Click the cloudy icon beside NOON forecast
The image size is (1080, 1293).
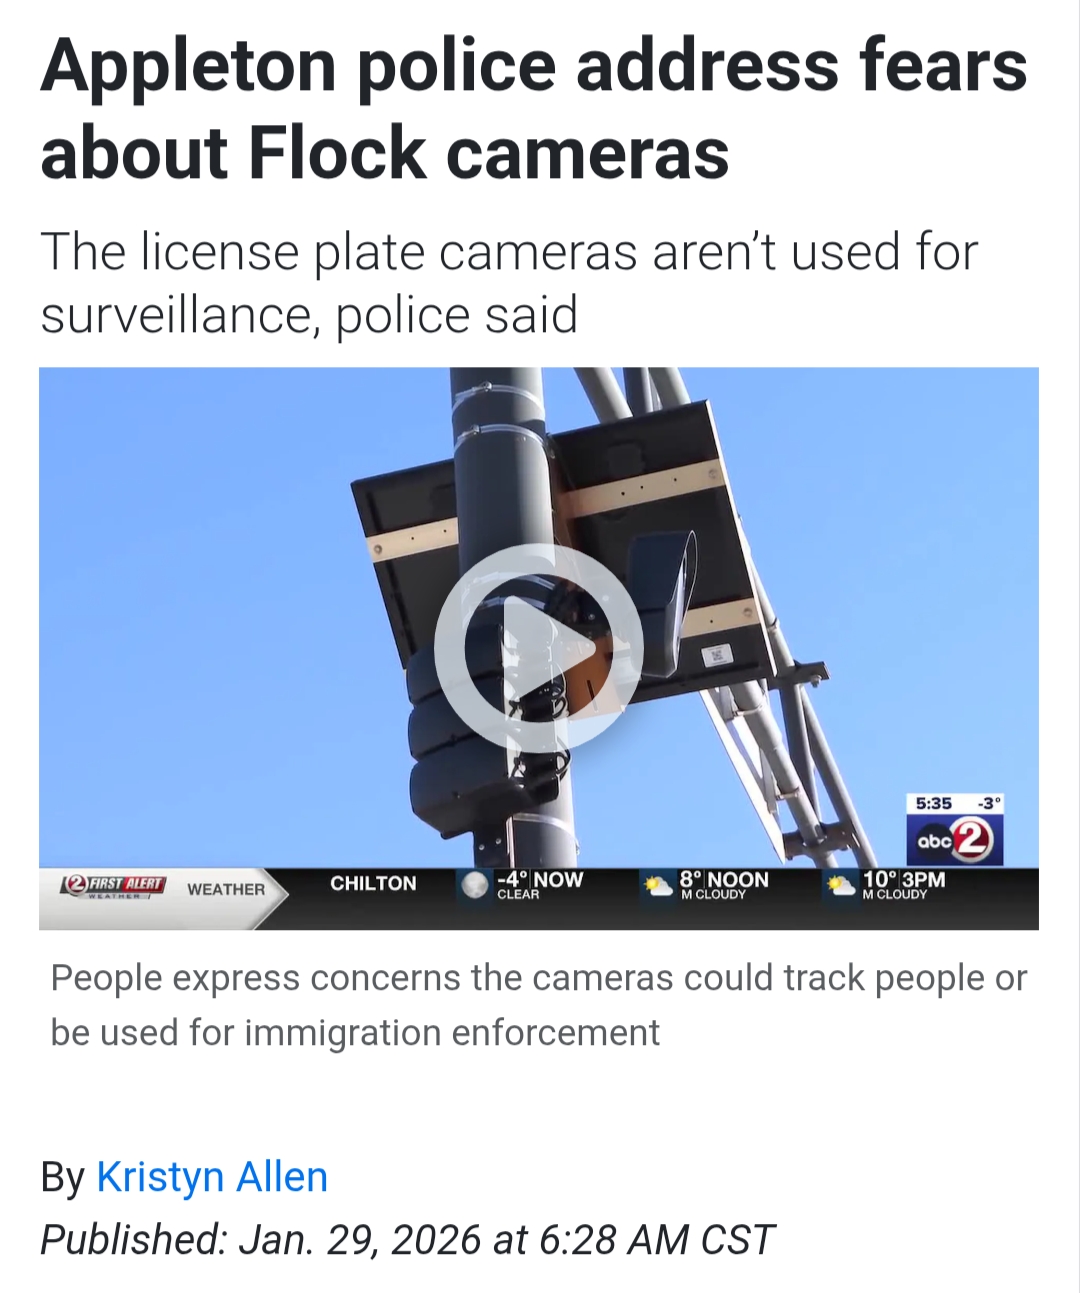658,886
